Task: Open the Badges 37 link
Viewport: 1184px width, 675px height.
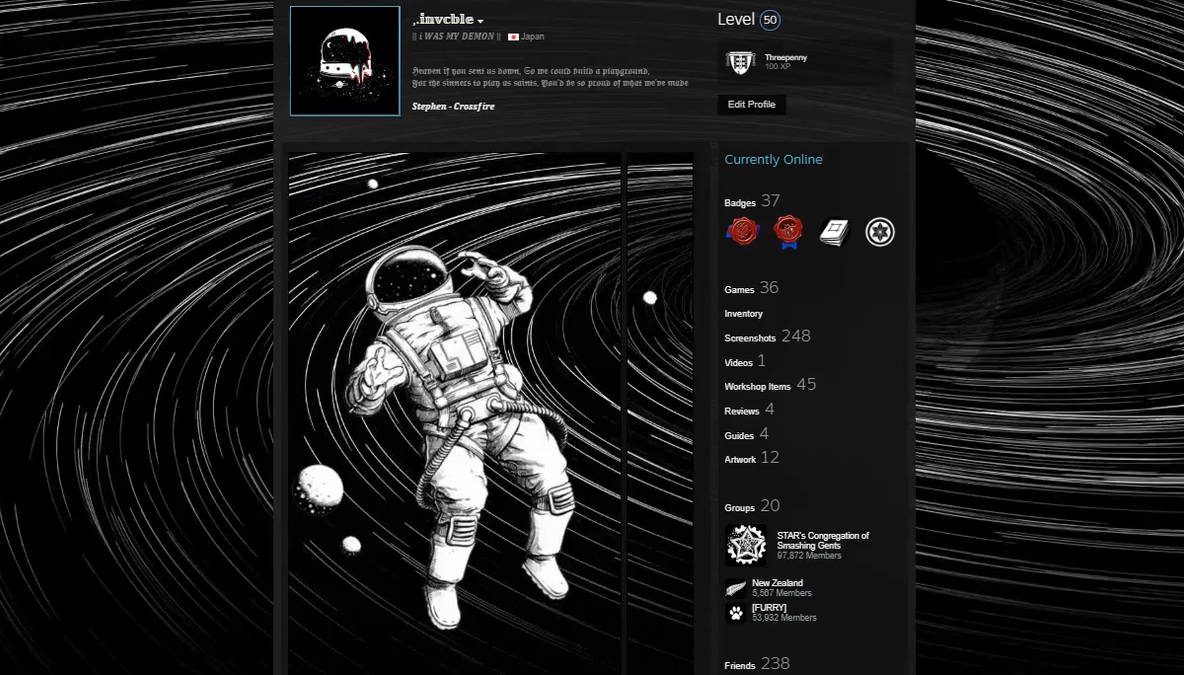Action: [x=751, y=201]
